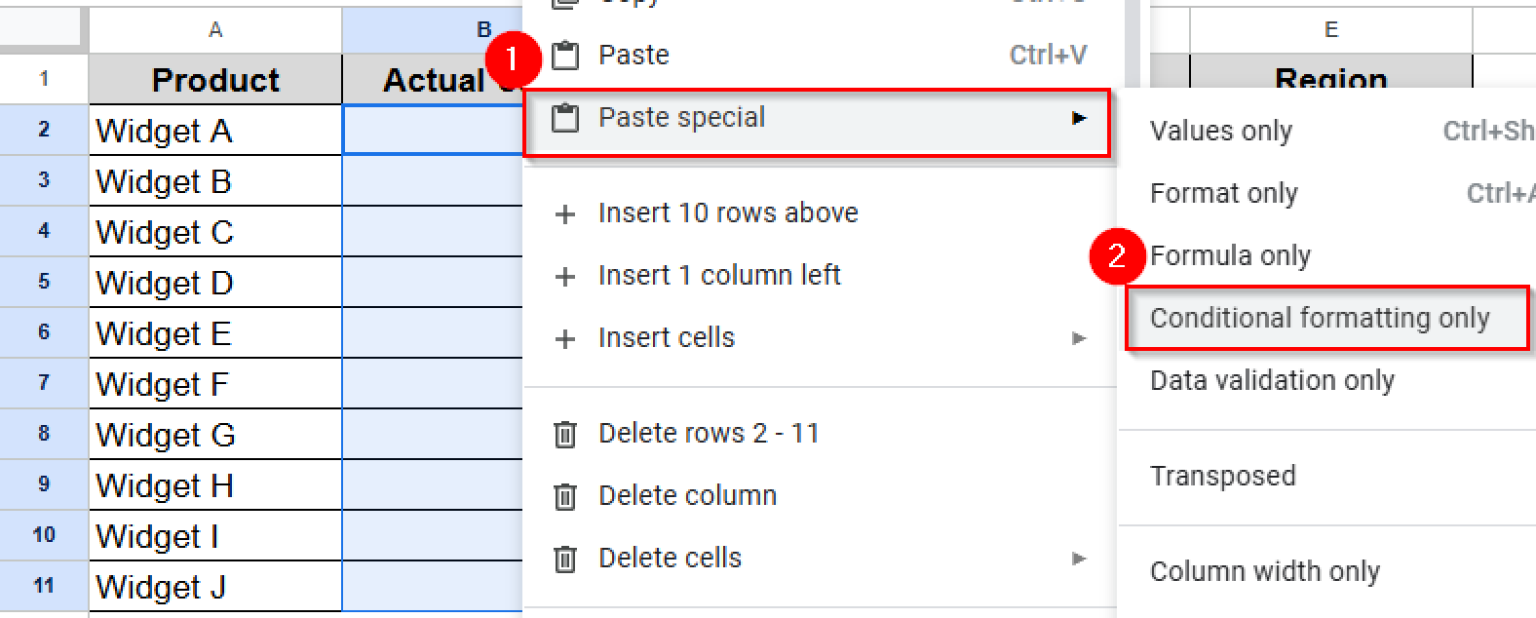This screenshot has height=618, width=1536.
Task: Click plus icon beside Insert 1 column left
Action: click(x=566, y=277)
